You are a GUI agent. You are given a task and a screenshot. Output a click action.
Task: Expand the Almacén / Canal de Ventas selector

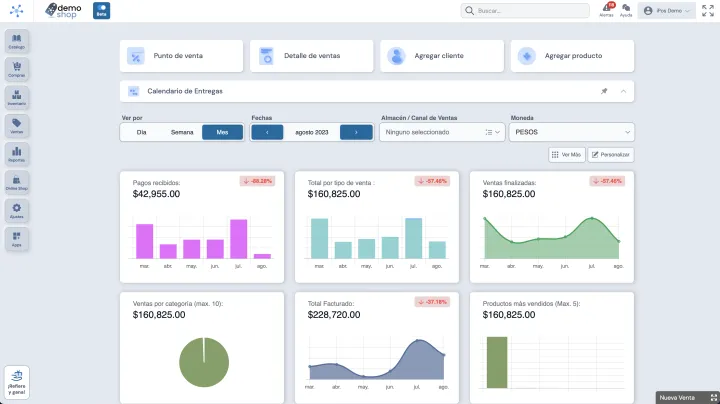[441, 132]
